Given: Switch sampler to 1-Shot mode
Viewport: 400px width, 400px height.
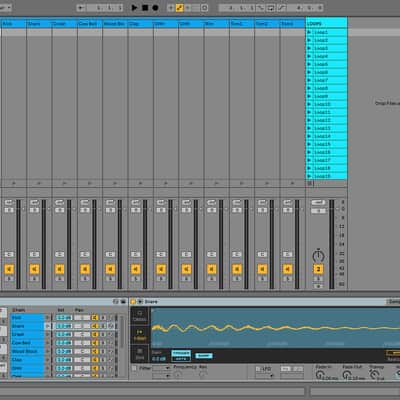Looking at the screenshot, I should (x=140, y=335).
